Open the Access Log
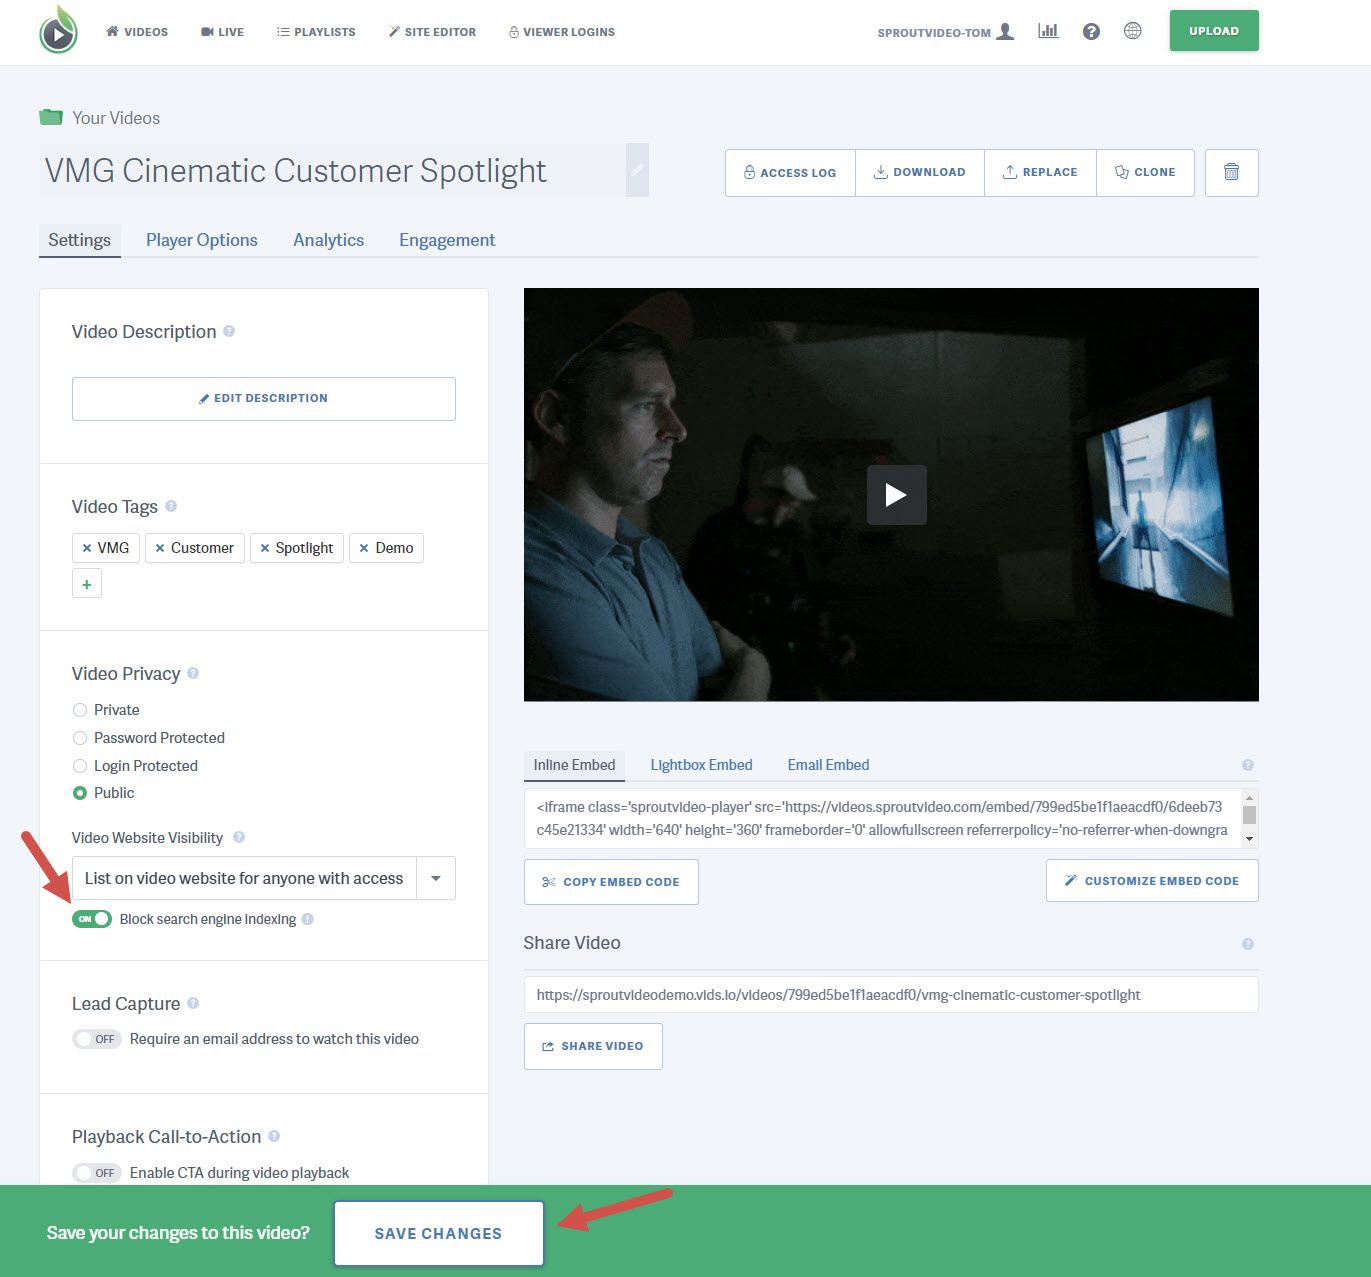Image resolution: width=1371 pixels, height=1277 pixels. click(x=790, y=172)
